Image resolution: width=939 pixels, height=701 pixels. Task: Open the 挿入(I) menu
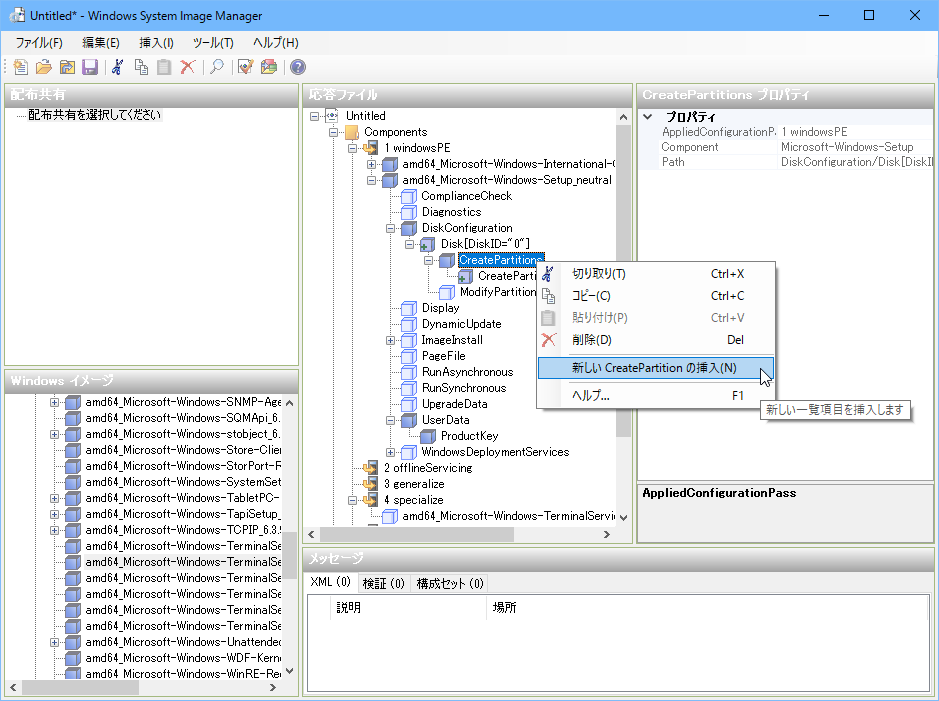pyautogui.click(x=156, y=43)
